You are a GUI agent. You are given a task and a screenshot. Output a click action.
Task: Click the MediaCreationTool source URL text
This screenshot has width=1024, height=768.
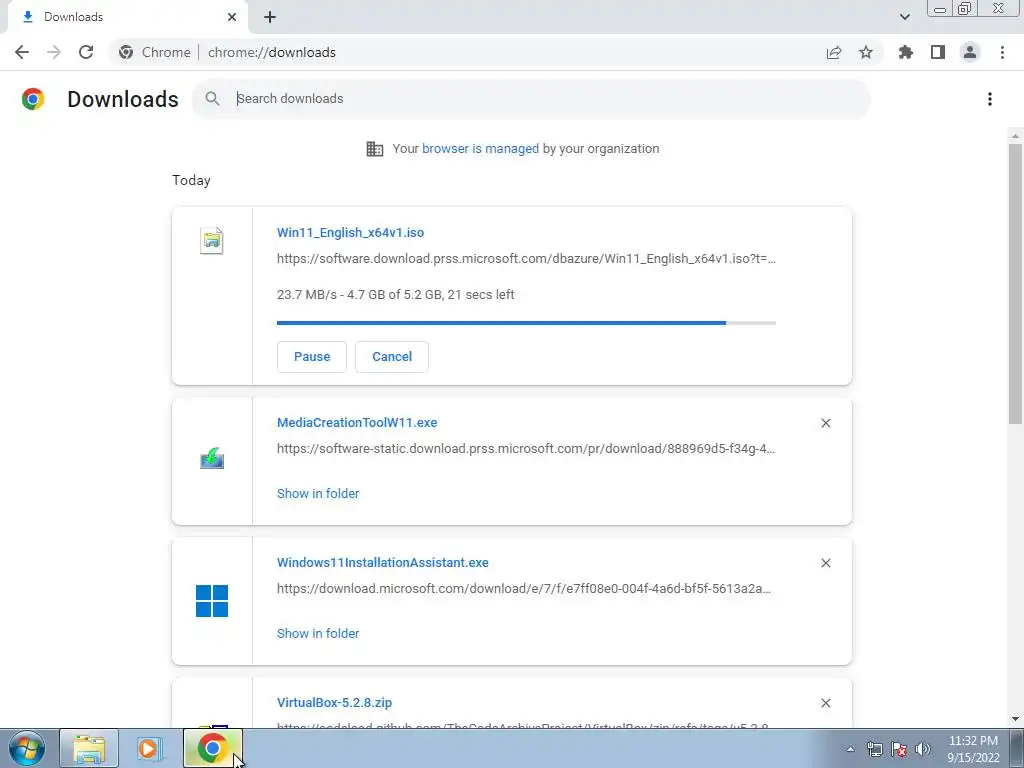(x=526, y=449)
